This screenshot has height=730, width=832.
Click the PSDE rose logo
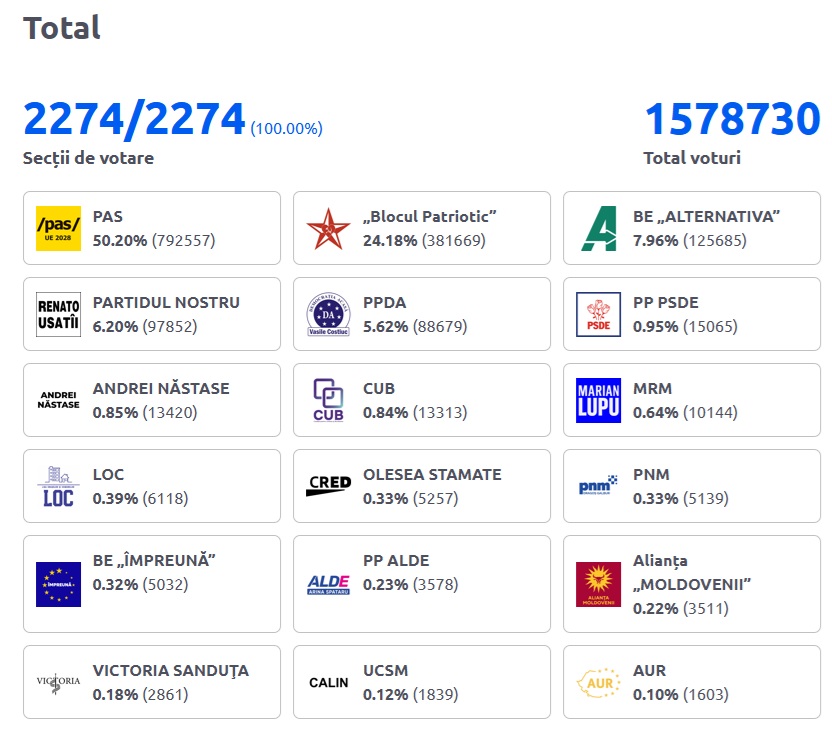[x=598, y=314]
